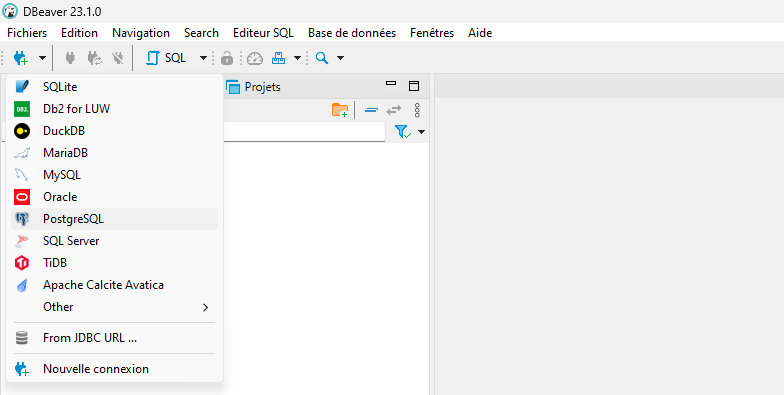Click the Disconnect toolbar icon
This screenshot has width=784, height=395.
click(x=118, y=58)
